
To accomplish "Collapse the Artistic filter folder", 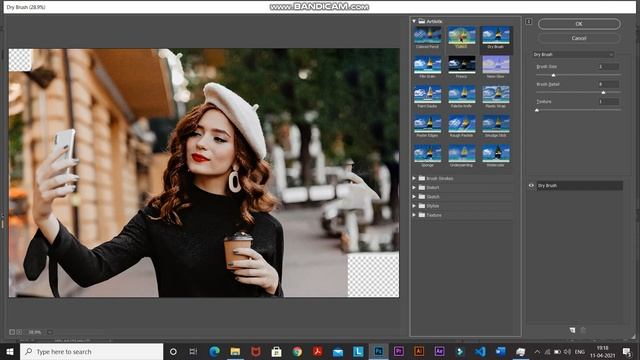I will point(414,21).
